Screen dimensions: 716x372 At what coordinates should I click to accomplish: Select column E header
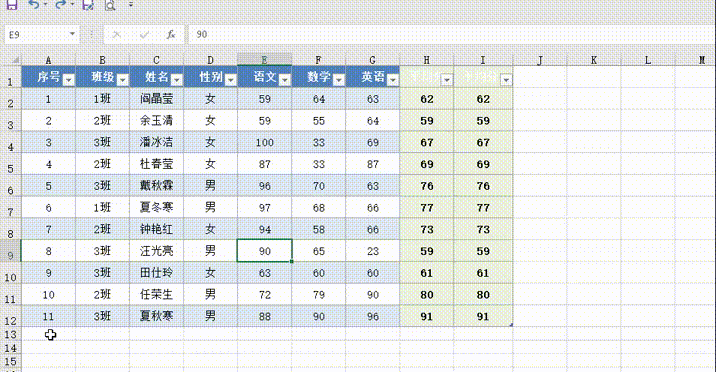264,60
